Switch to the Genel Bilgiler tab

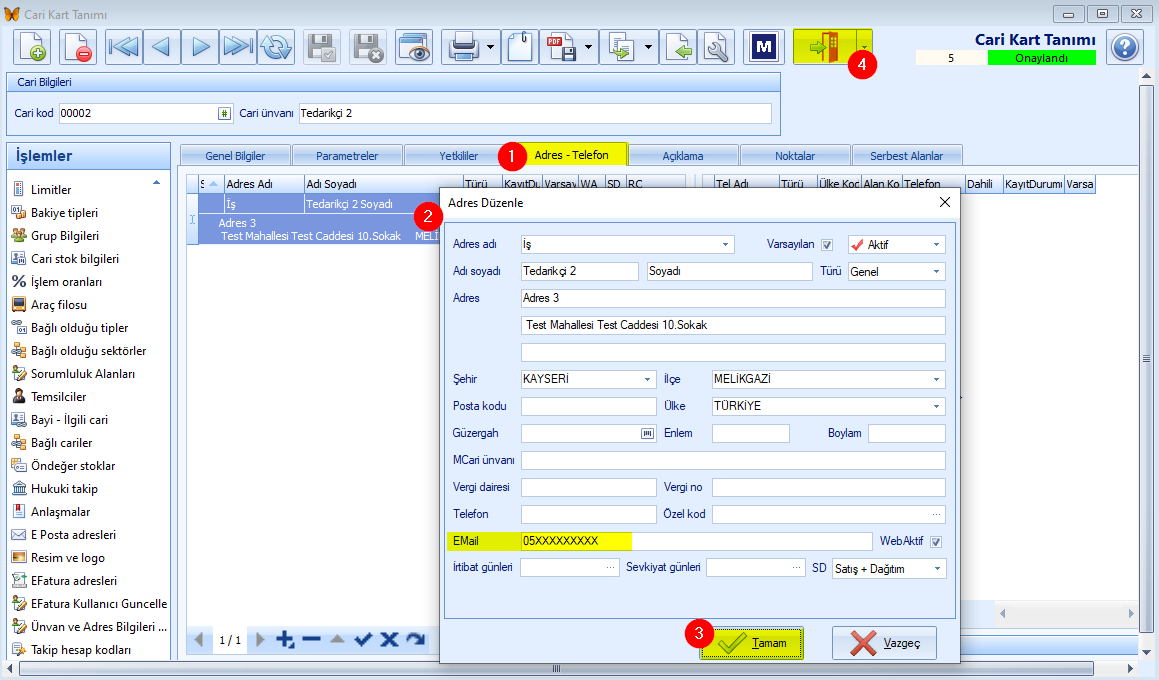(235, 156)
